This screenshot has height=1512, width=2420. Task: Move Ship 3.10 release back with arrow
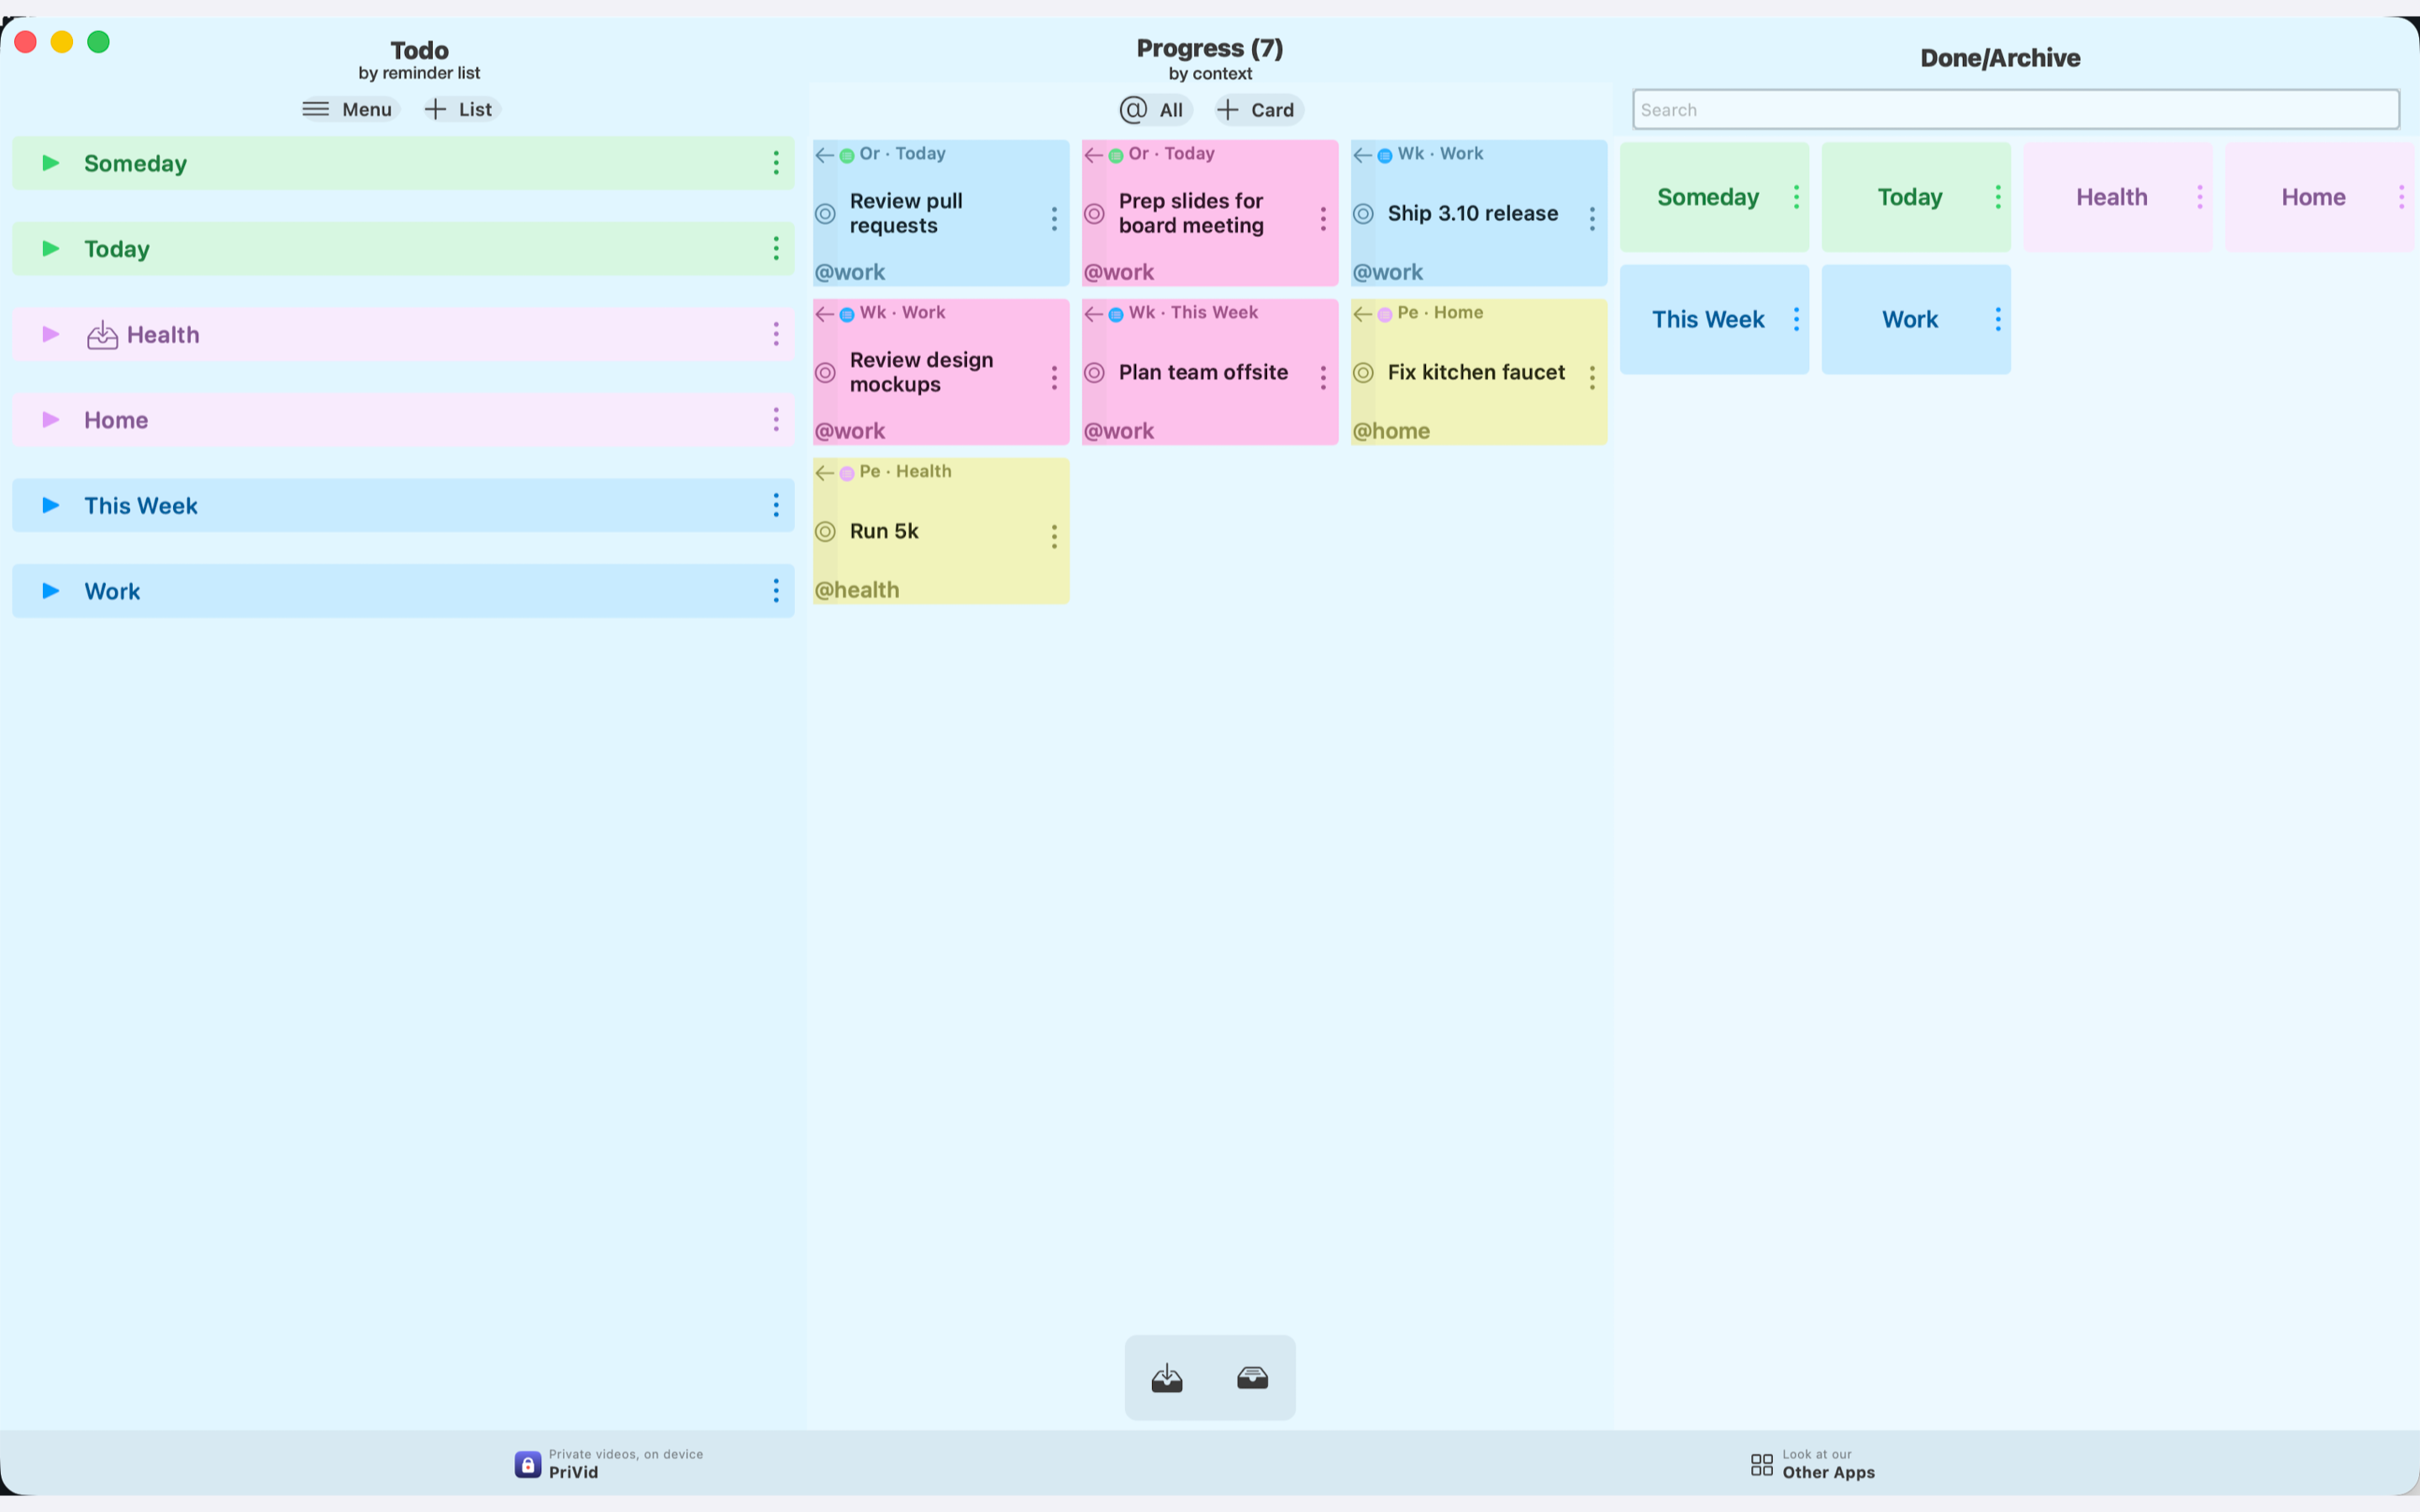1363,155
